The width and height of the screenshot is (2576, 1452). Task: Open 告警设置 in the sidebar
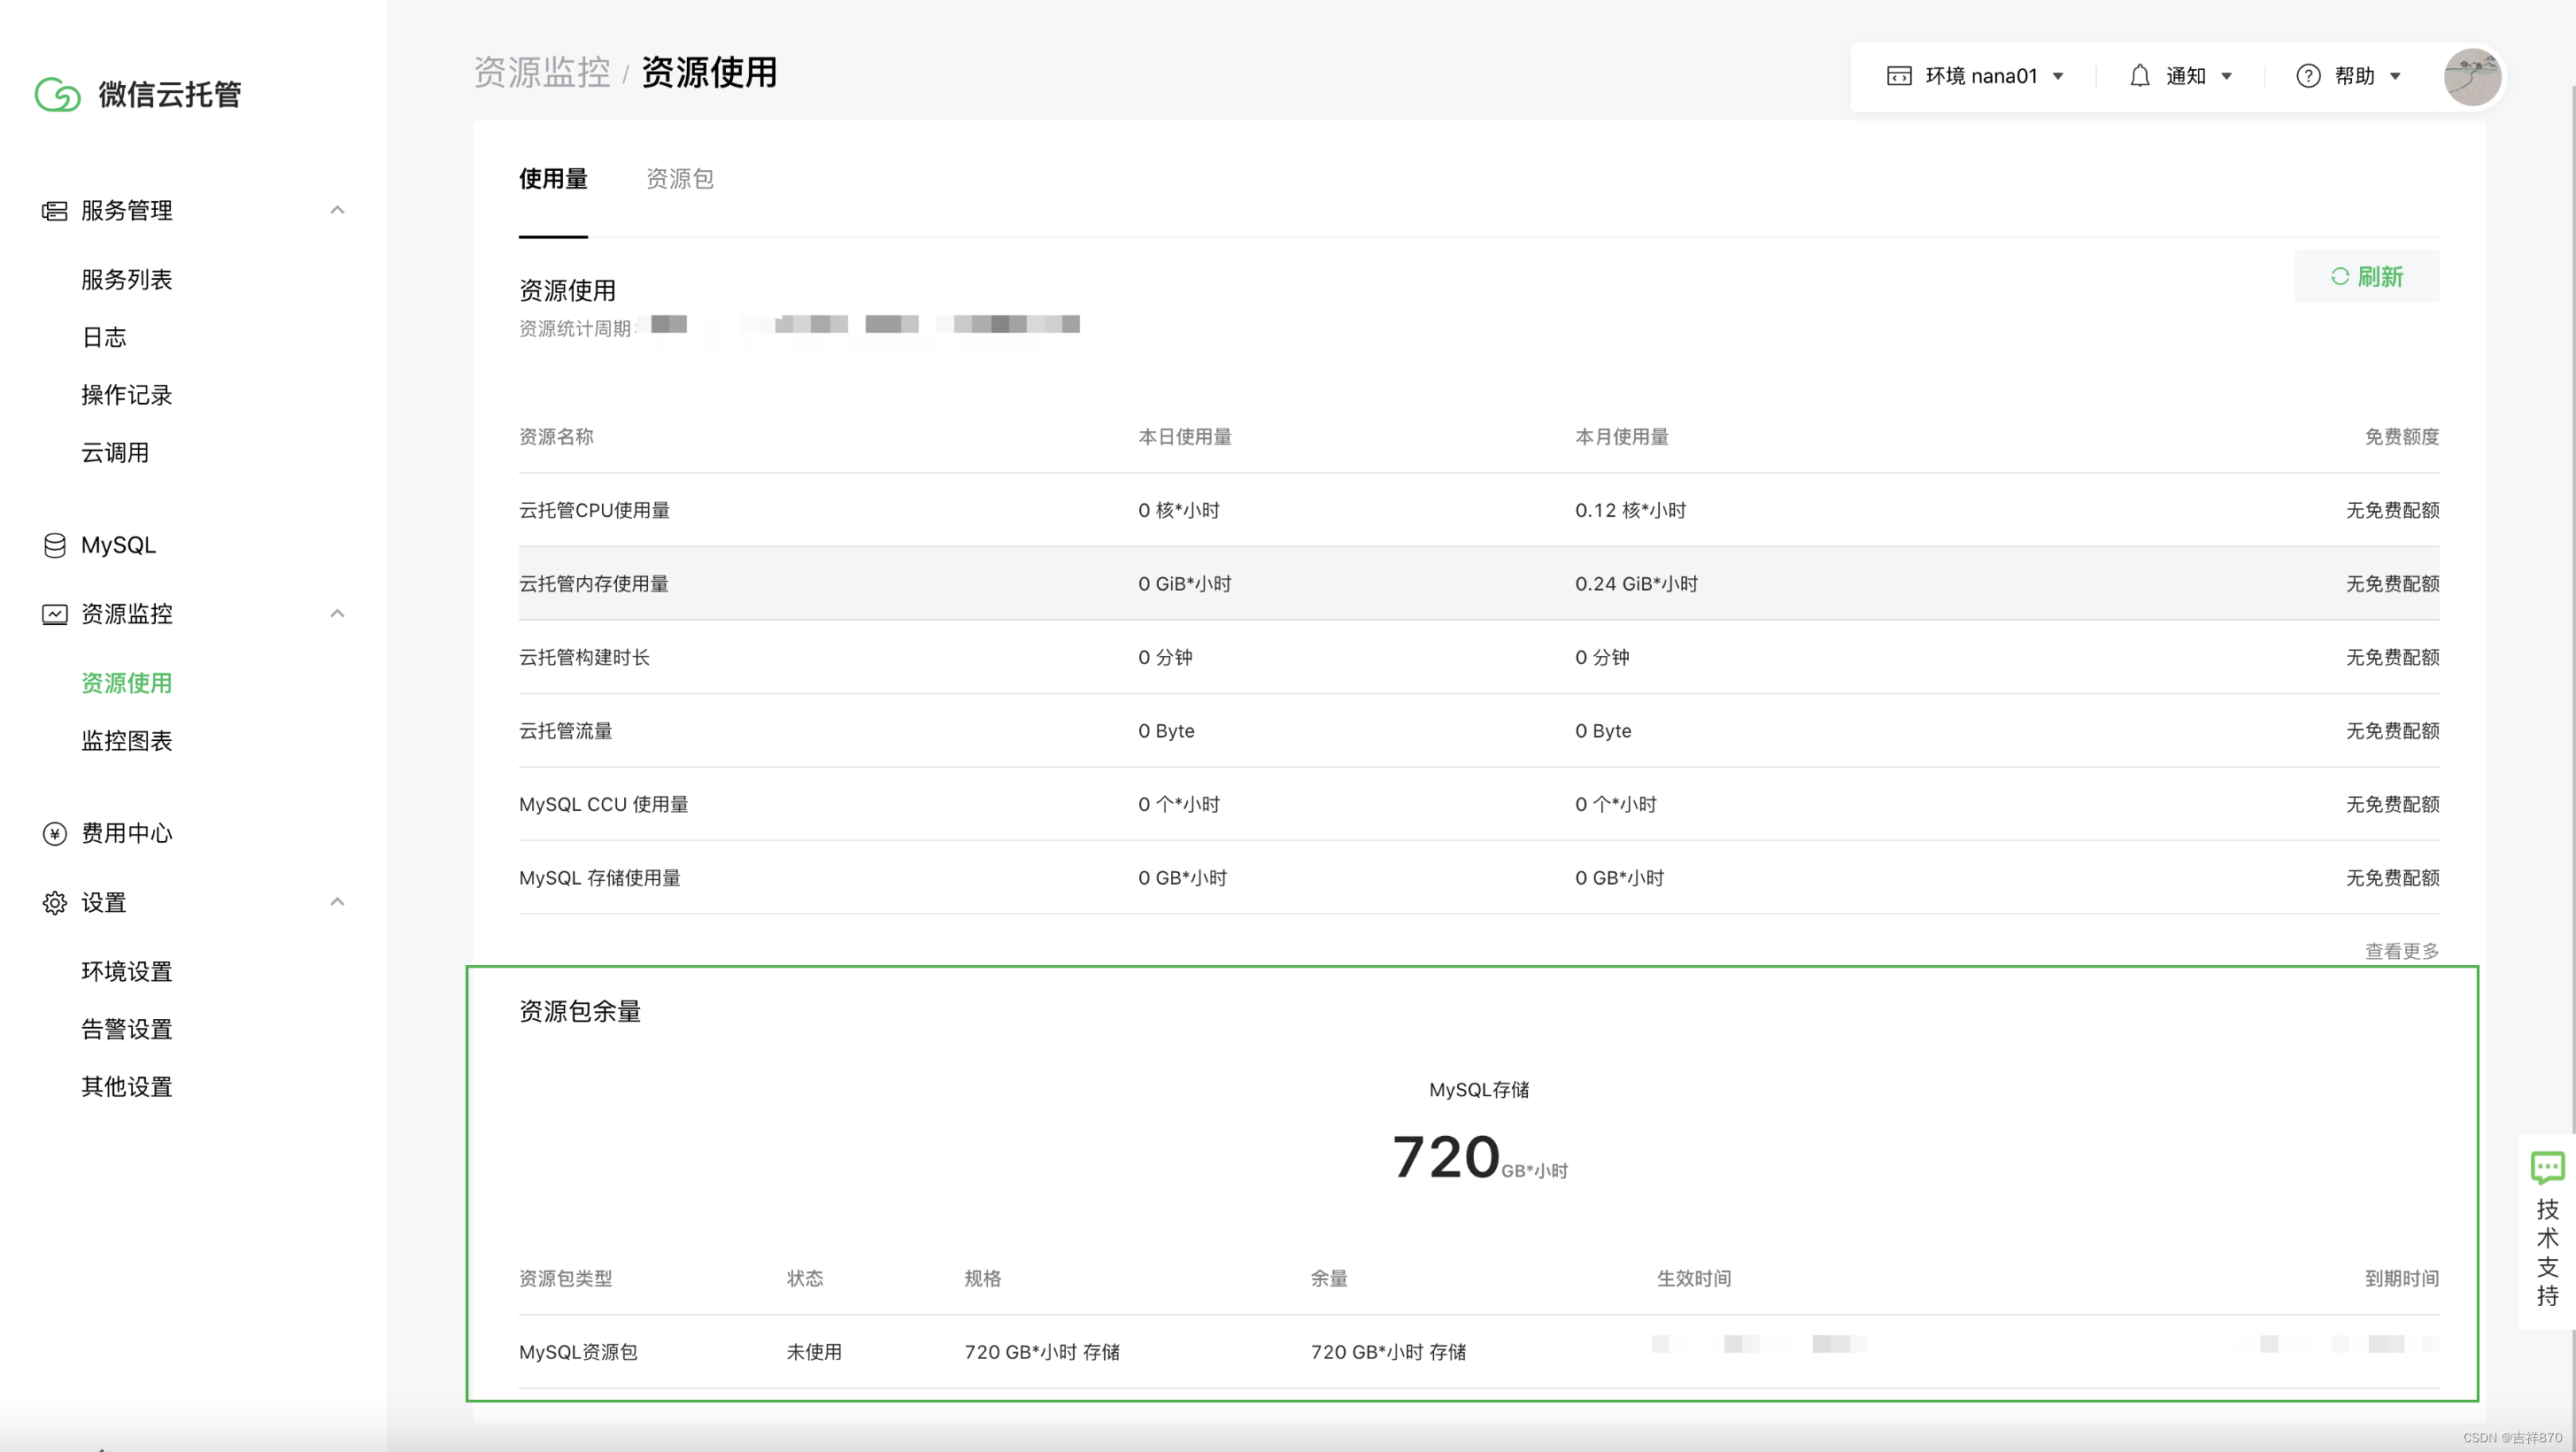coord(127,1030)
